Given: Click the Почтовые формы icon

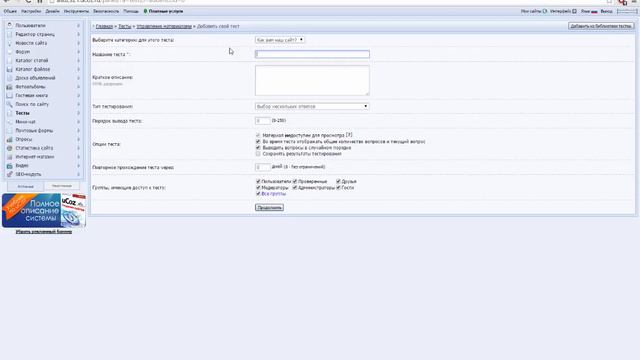Looking at the screenshot, I should click(9, 131).
